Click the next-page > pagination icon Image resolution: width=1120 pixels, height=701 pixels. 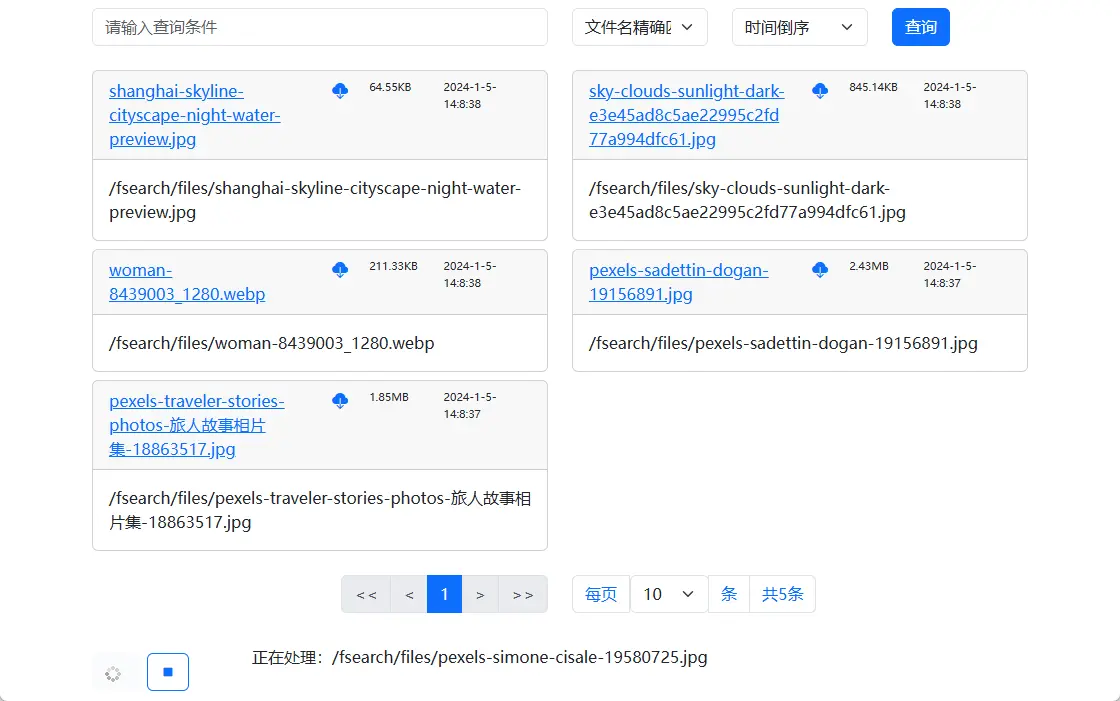480,593
